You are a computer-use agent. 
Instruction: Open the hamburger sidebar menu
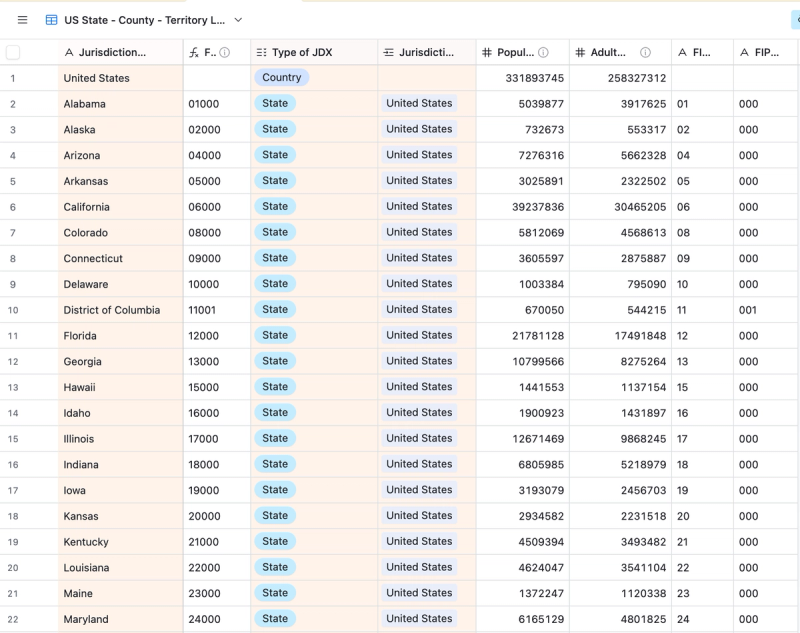pyautogui.click(x=22, y=20)
